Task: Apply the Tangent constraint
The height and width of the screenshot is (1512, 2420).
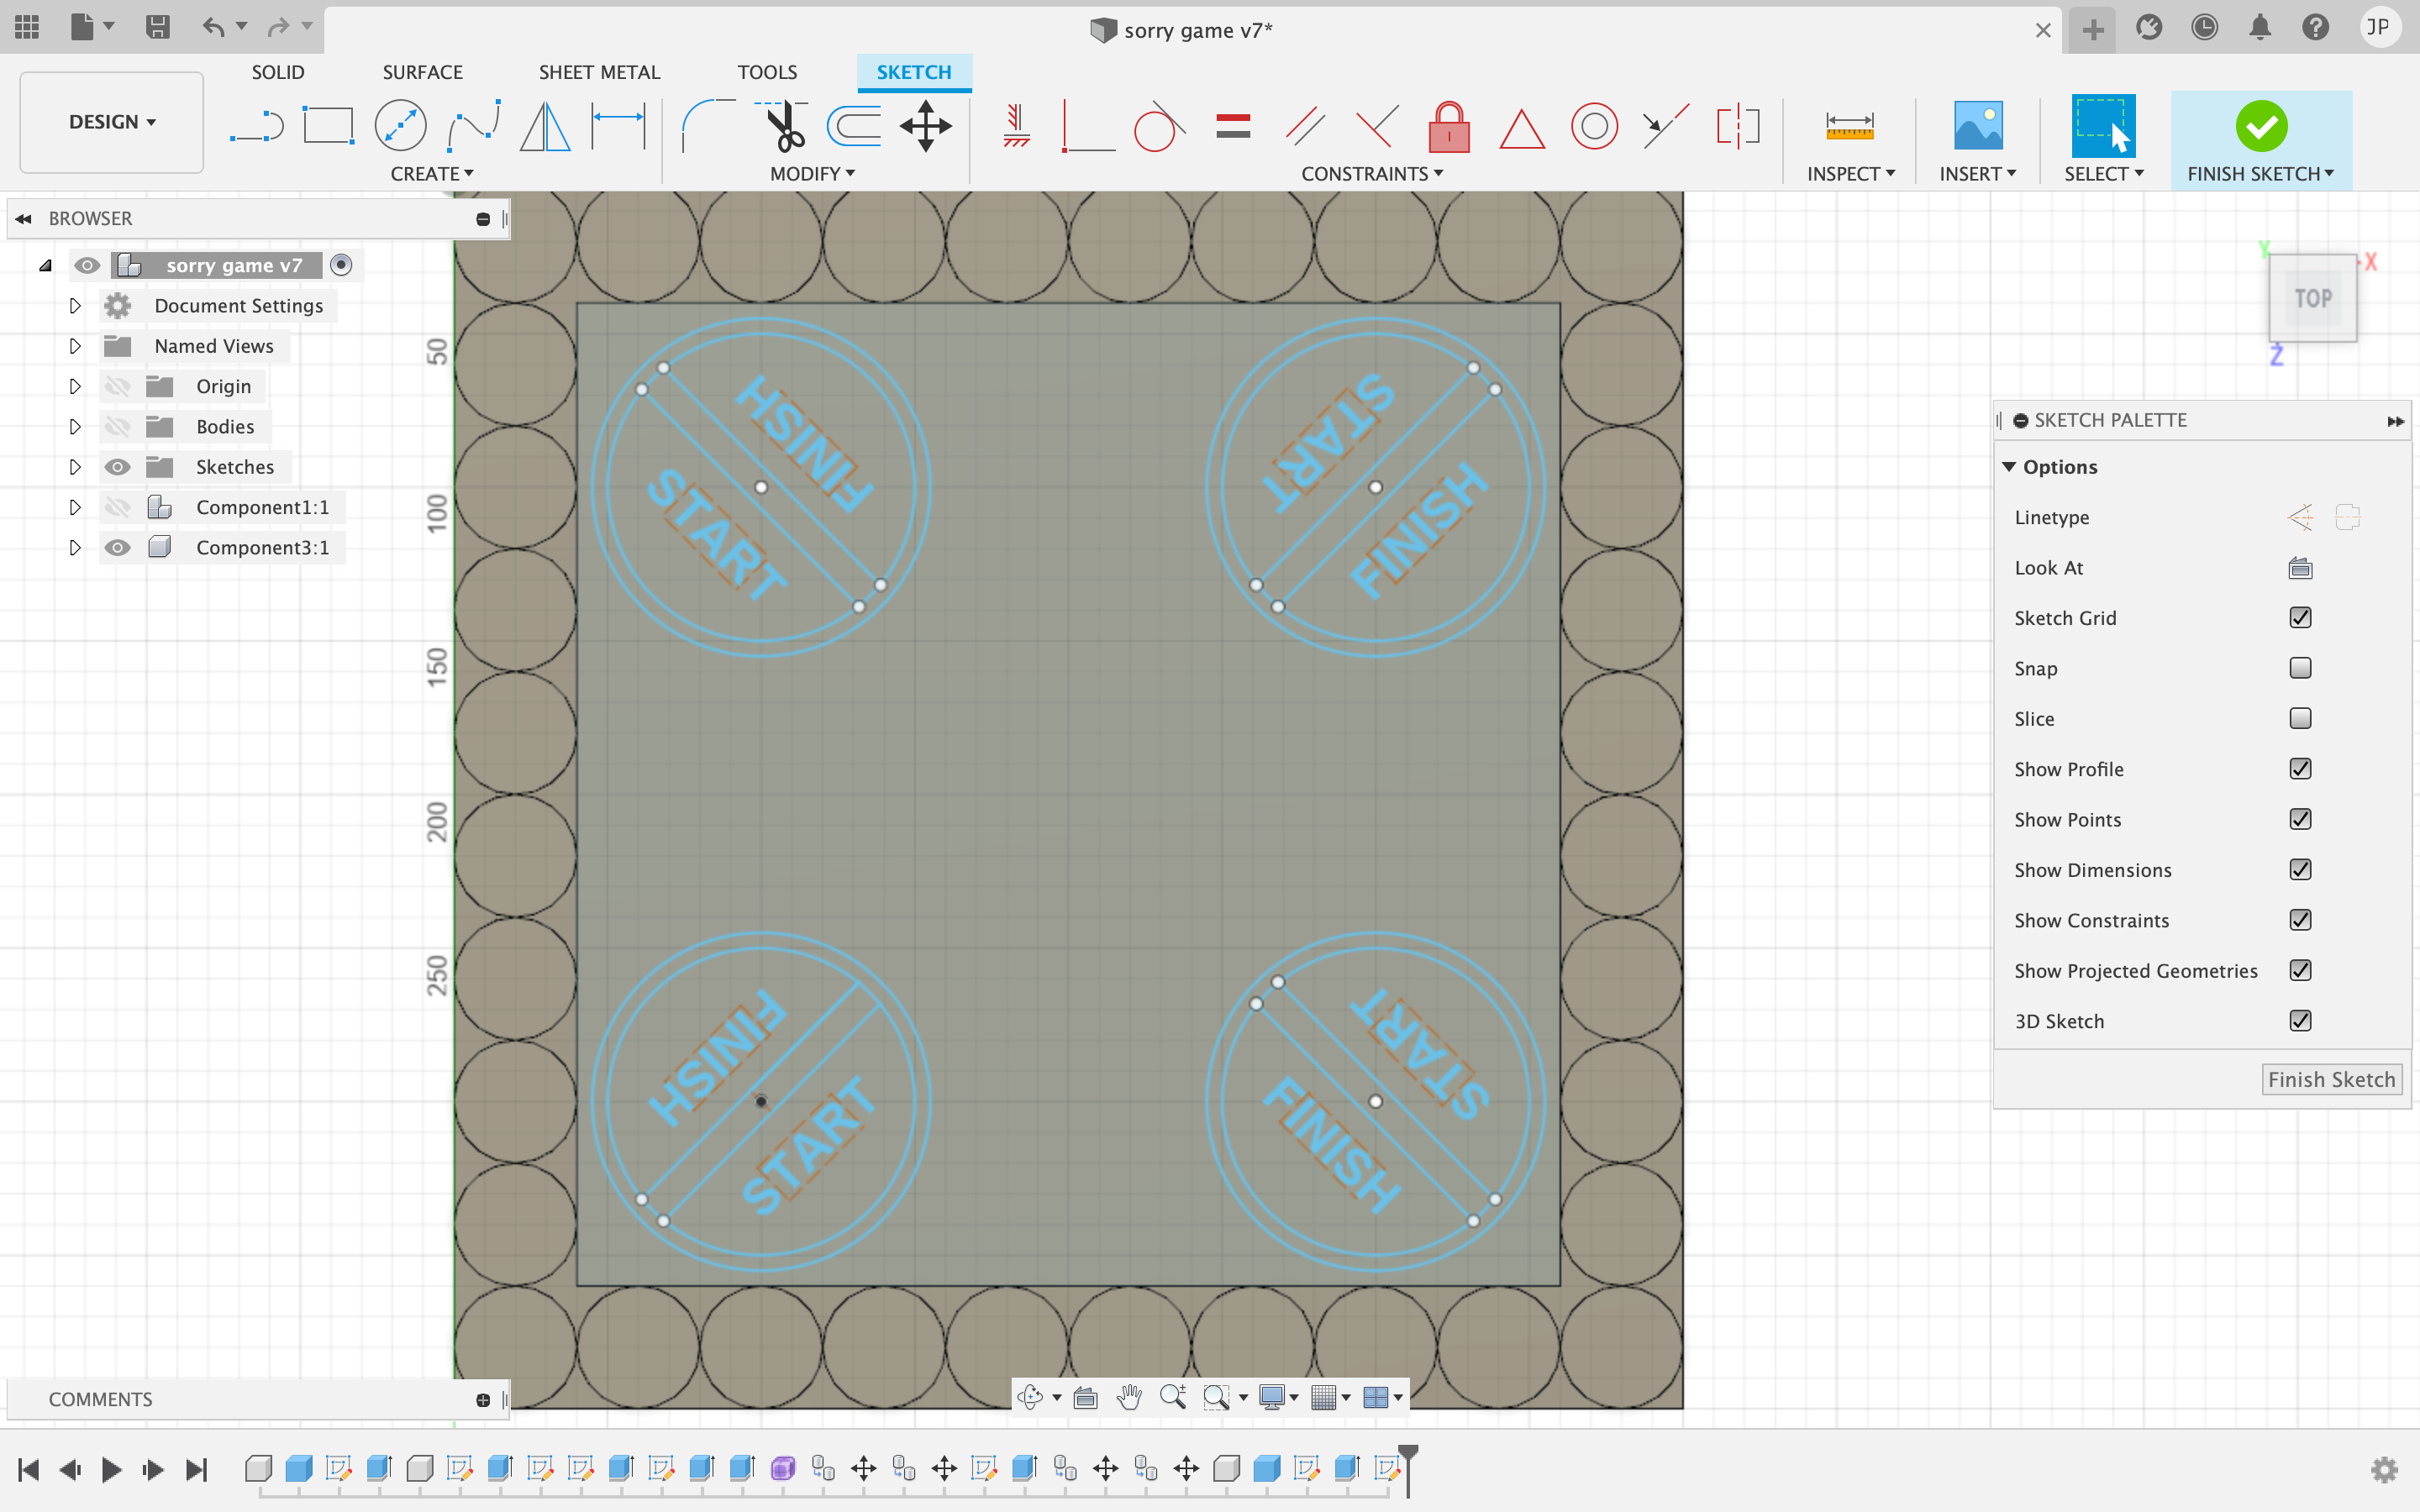Action: 1159,127
